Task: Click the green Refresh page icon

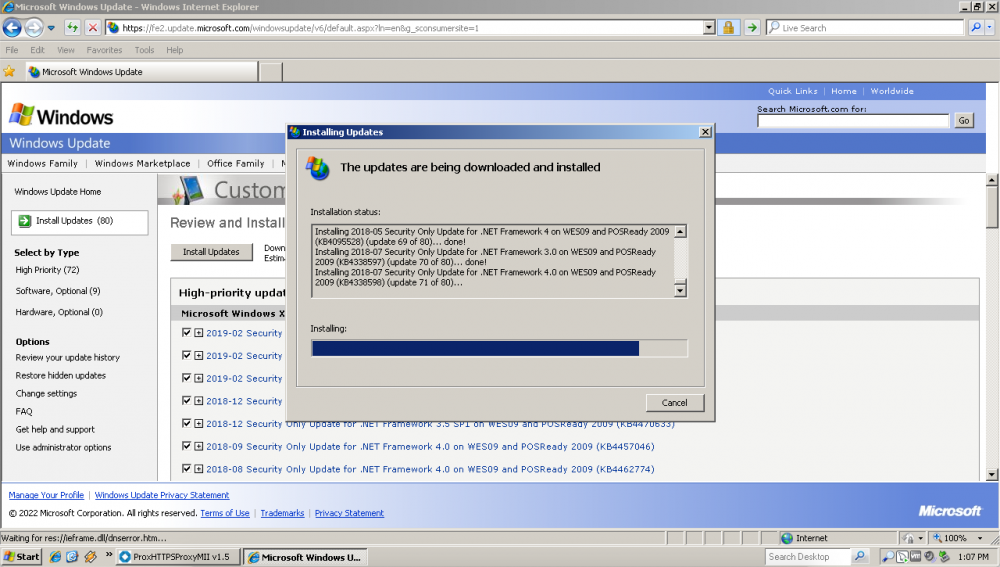Action: (x=72, y=27)
